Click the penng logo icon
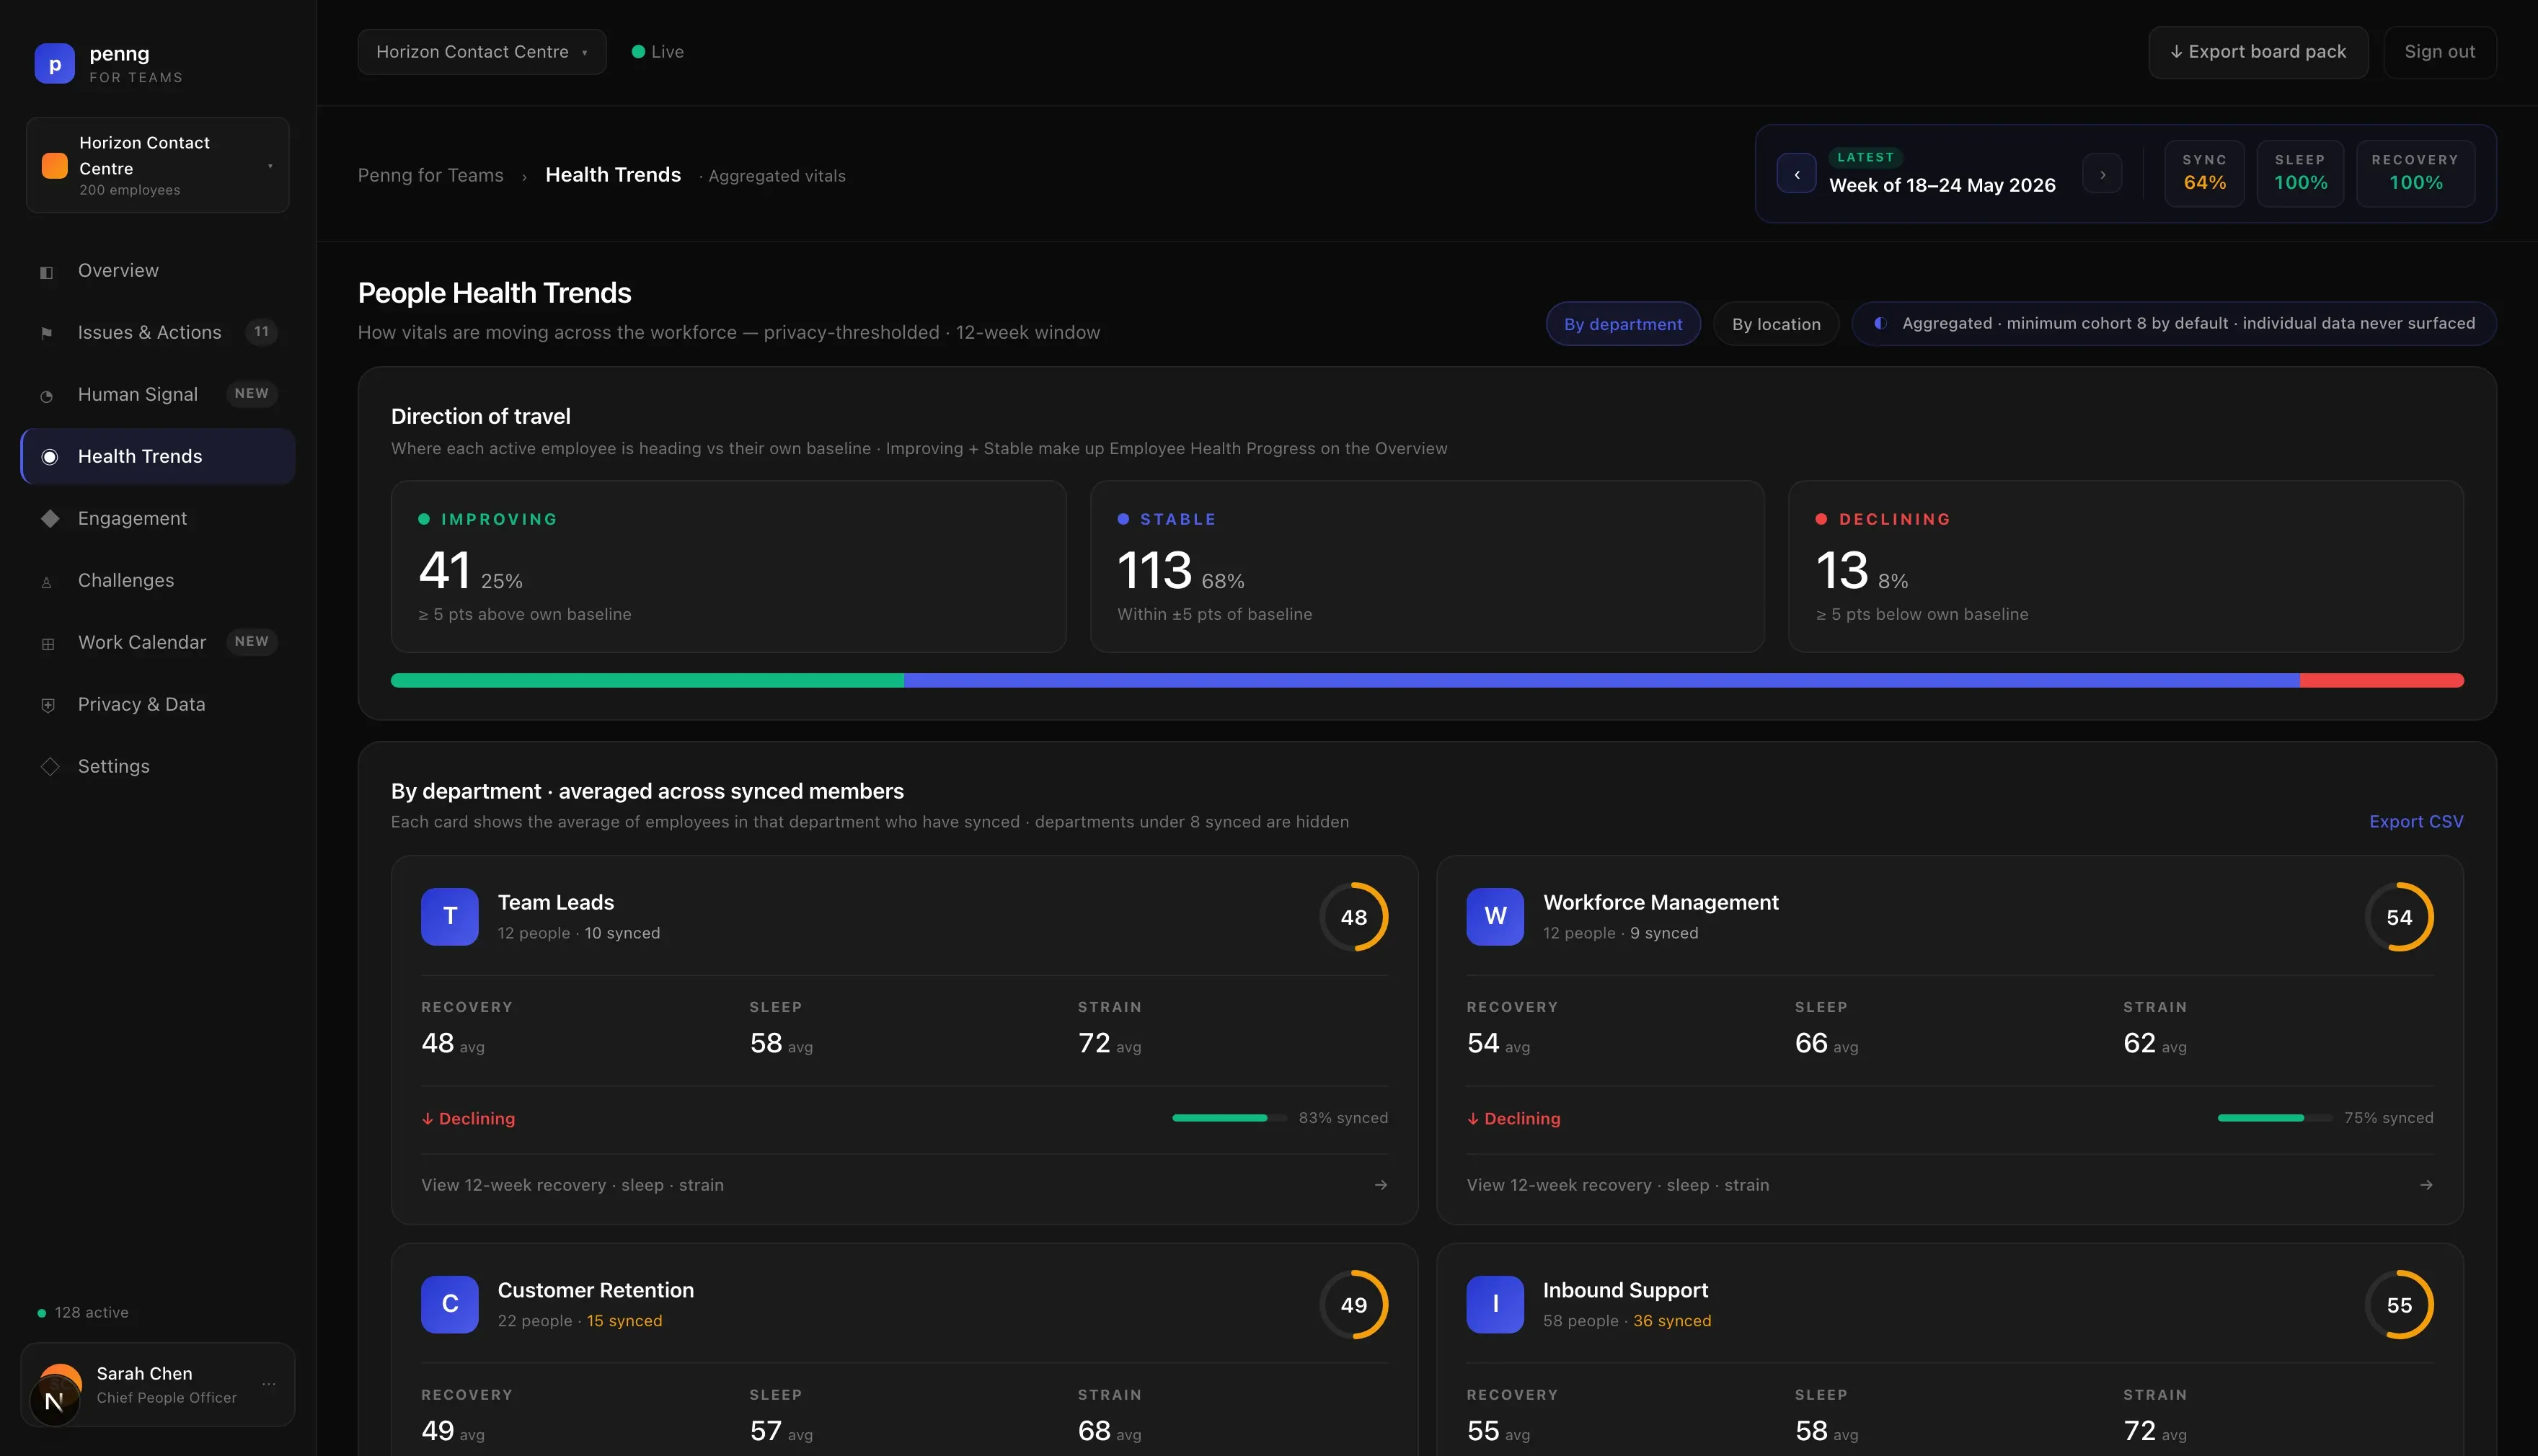2538x1456 pixels. [x=54, y=64]
